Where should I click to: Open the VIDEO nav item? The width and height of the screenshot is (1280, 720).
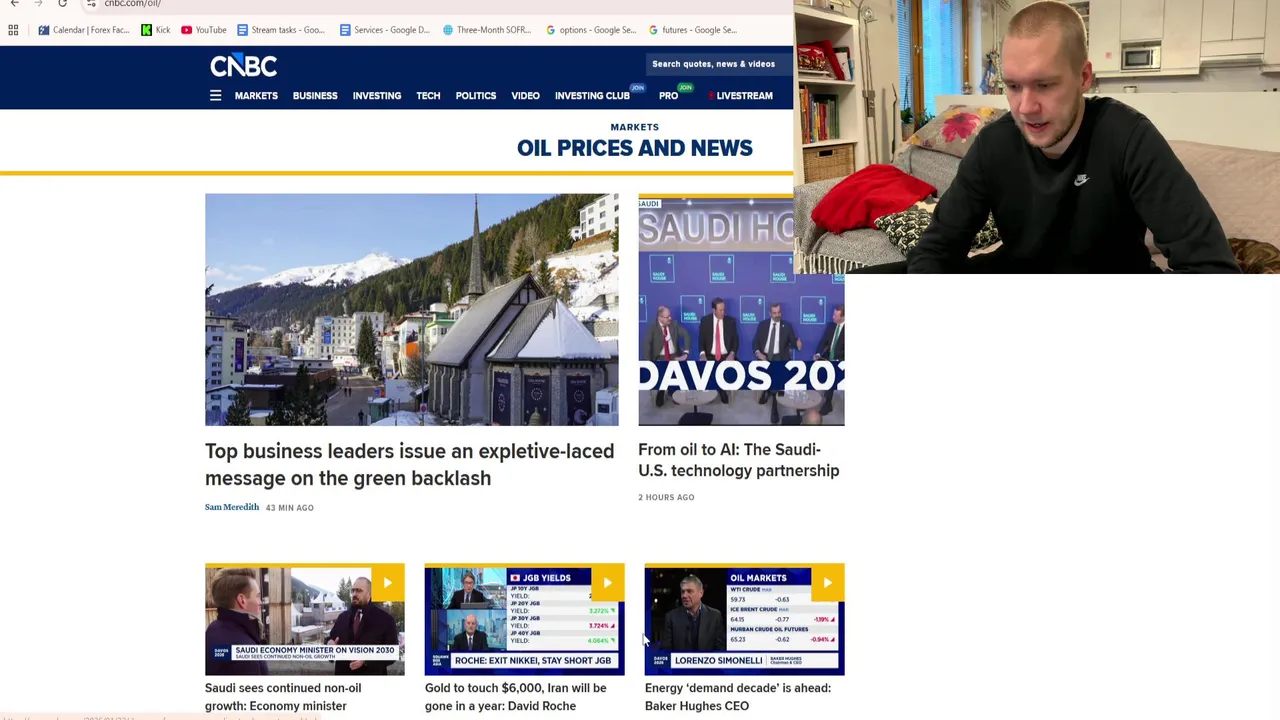coord(525,96)
